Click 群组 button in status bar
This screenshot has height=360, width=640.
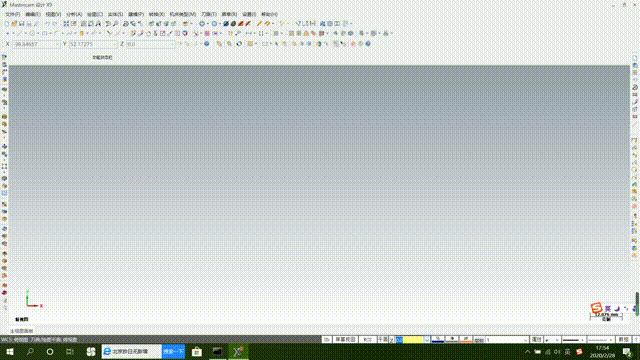tap(623, 340)
